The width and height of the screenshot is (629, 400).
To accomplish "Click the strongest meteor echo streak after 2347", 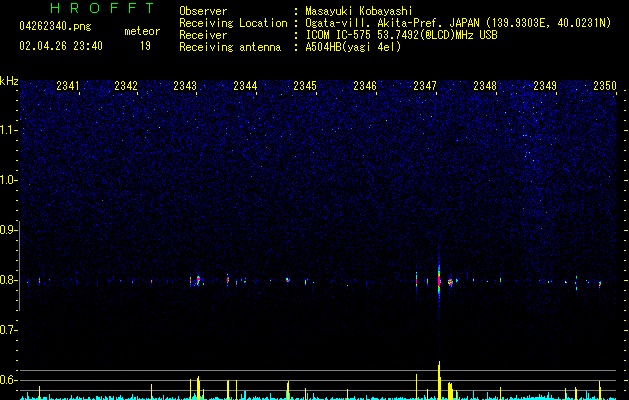I will click(x=439, y=279).
